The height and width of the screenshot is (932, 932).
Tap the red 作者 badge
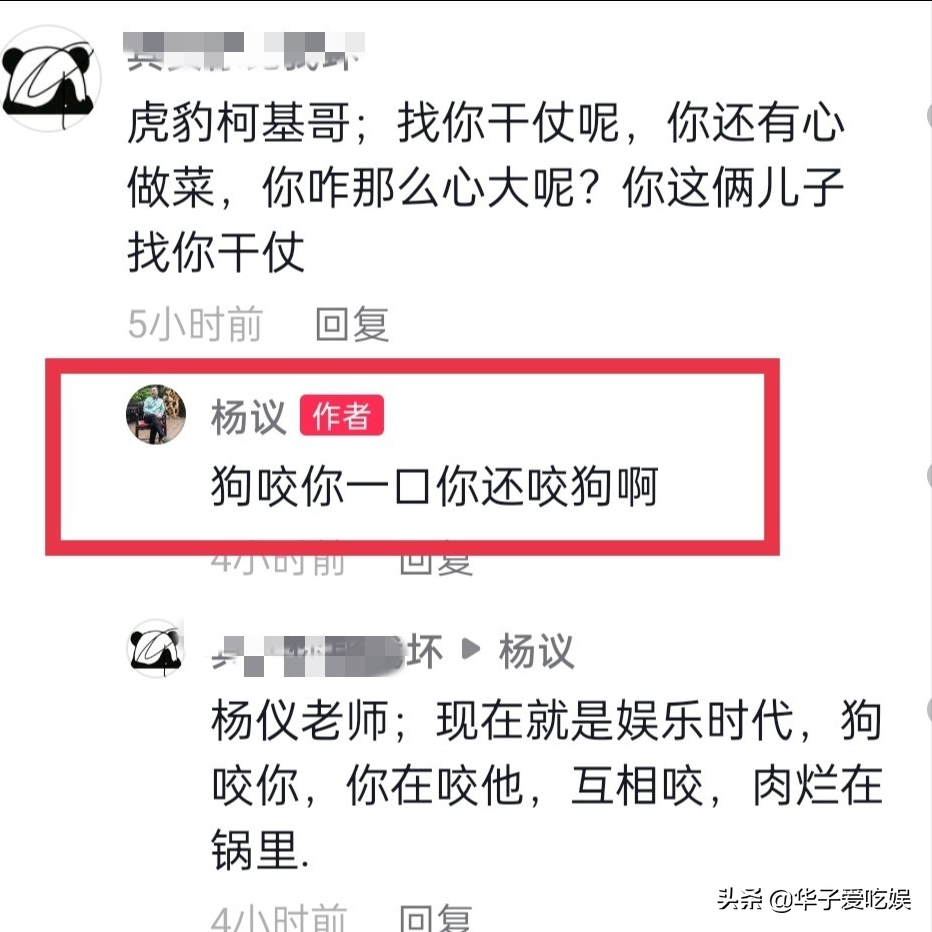(x=342, y=415)
